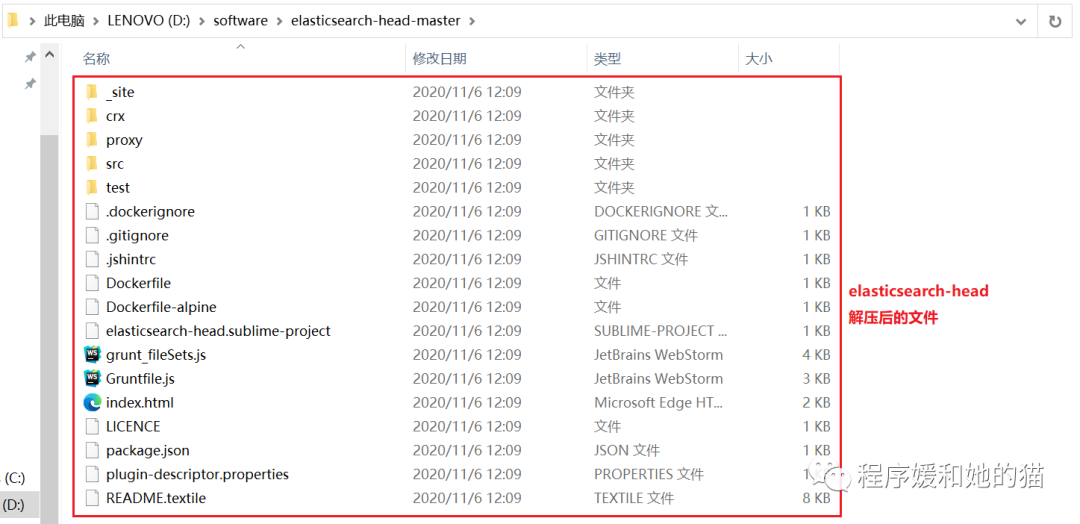Select (C:) drive in navigation pane
This screenshot has width=1080, height=524.
click(15, 478)
